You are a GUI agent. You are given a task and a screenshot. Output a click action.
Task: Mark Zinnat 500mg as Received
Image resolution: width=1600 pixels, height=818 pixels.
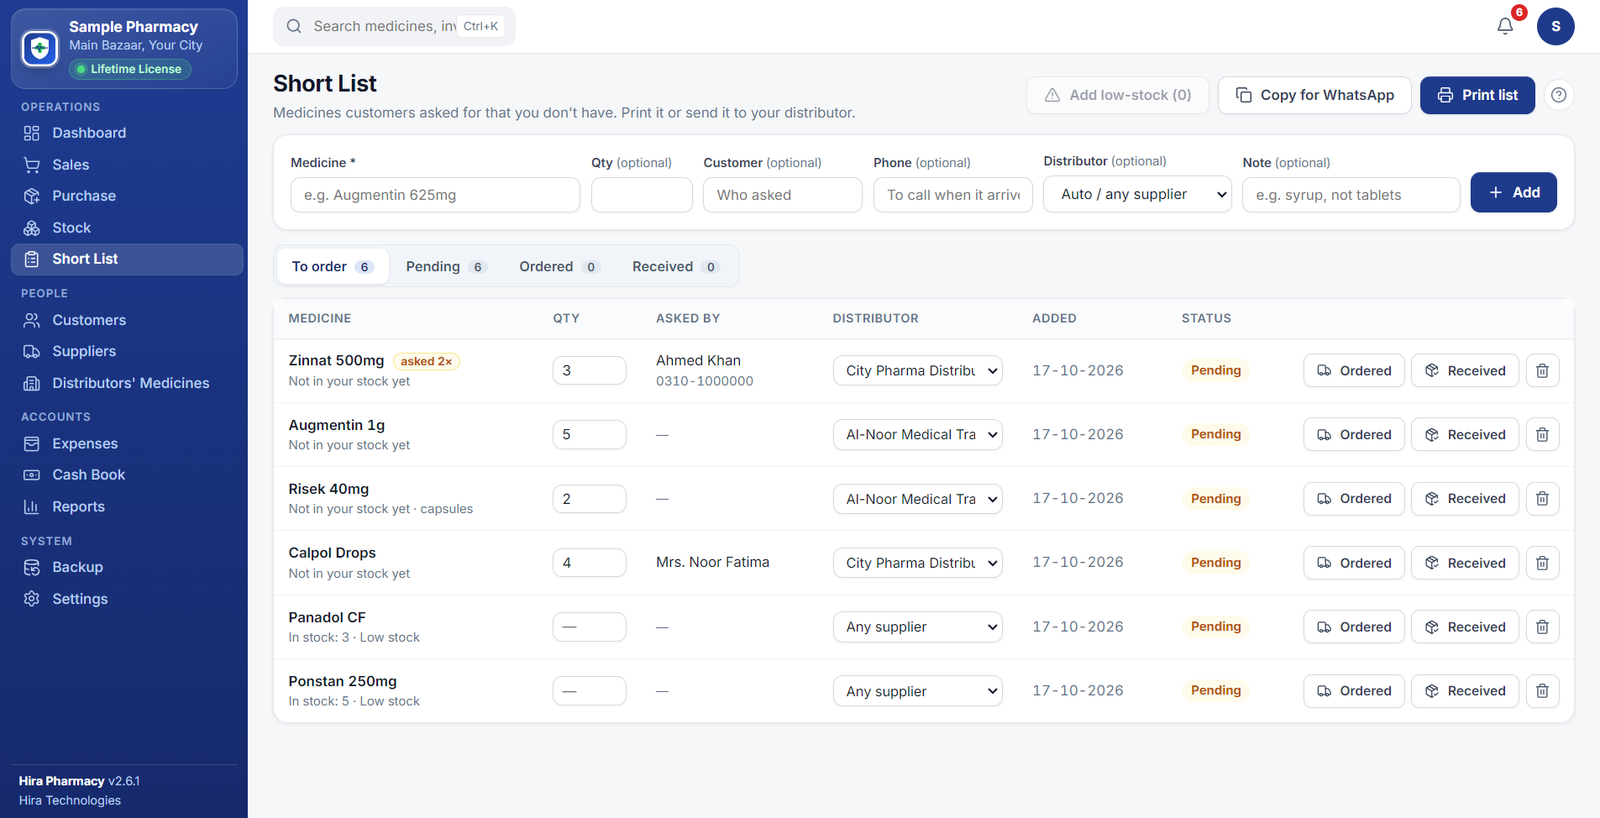tap(1465, 371)
